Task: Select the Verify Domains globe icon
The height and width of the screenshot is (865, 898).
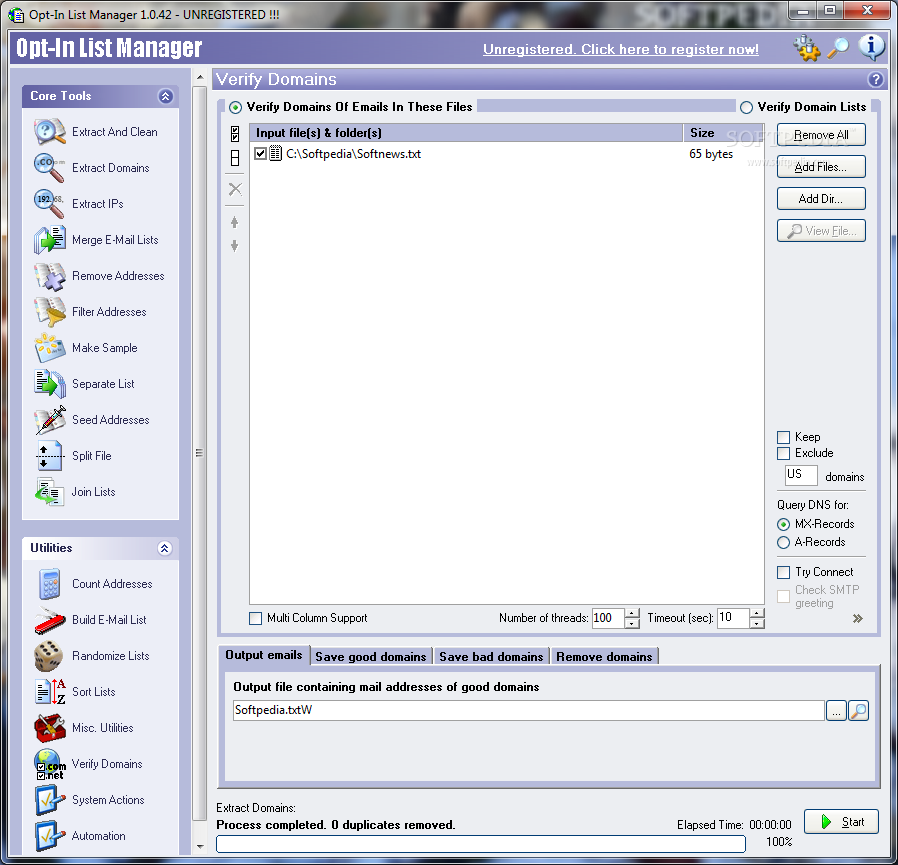Action: coord(49,764)
